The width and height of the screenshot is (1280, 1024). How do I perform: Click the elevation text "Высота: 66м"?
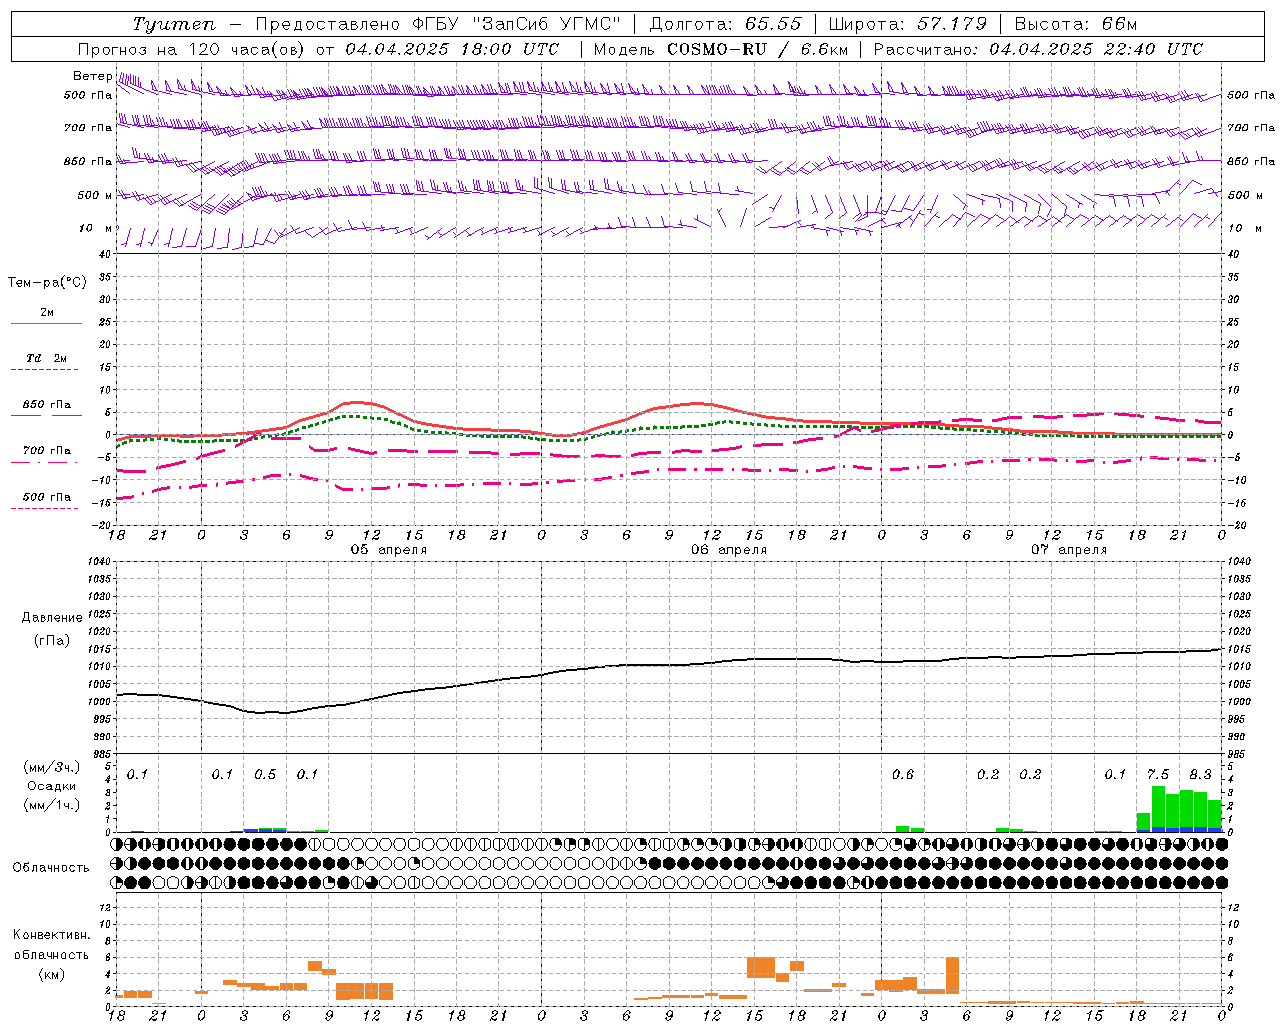[x=1075, y=24]
